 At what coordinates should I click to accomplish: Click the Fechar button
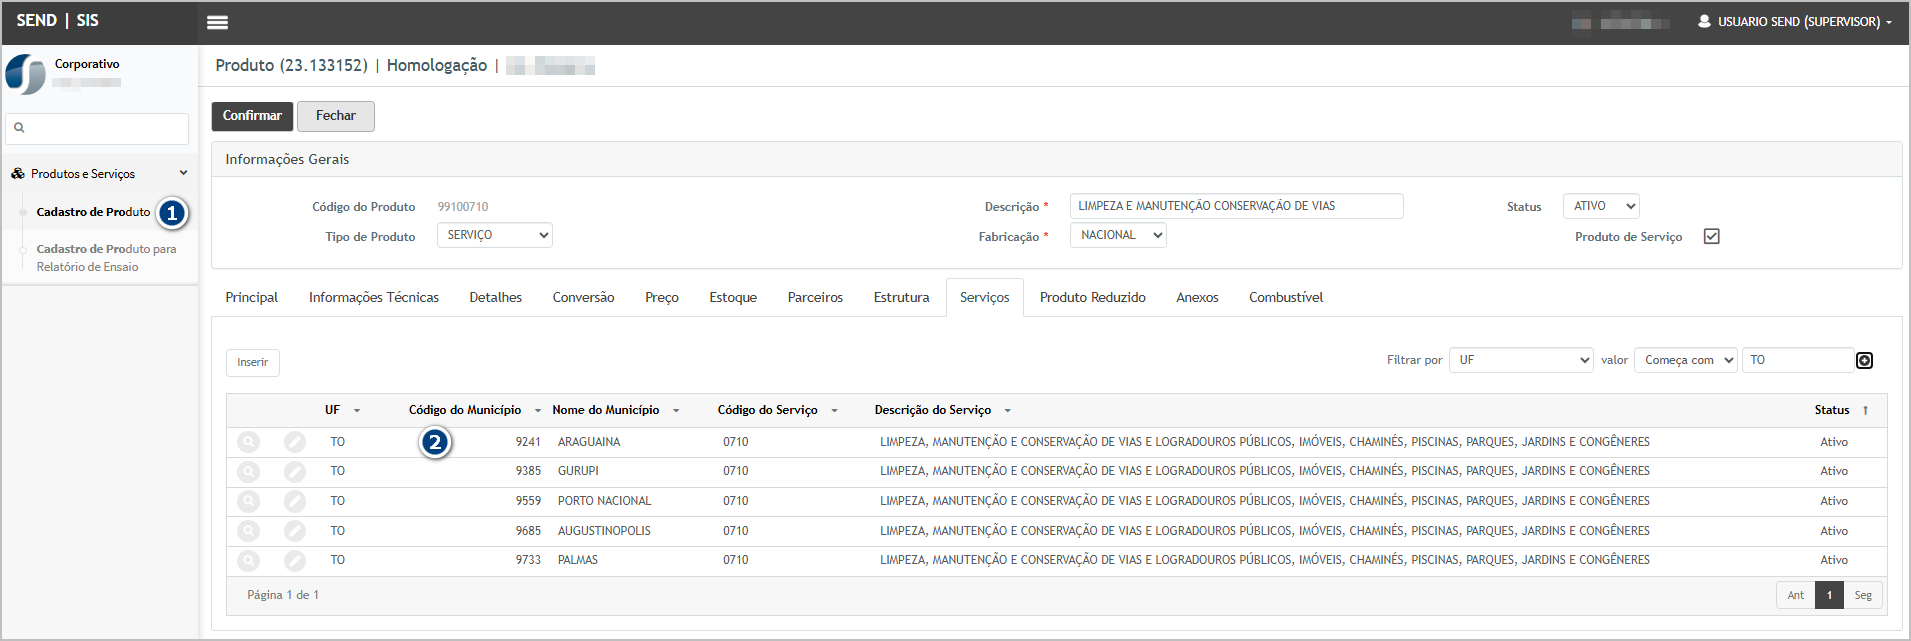[335, 116]
